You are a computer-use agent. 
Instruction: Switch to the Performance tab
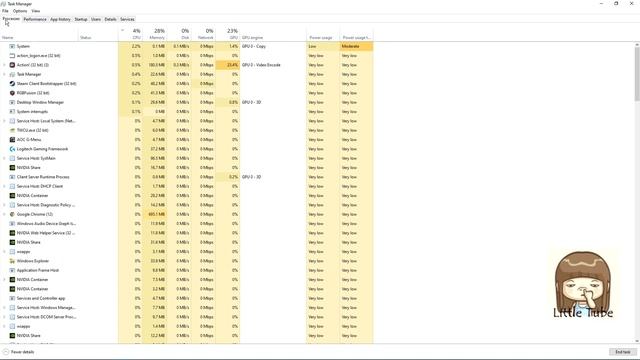click(x=35, y=19)
